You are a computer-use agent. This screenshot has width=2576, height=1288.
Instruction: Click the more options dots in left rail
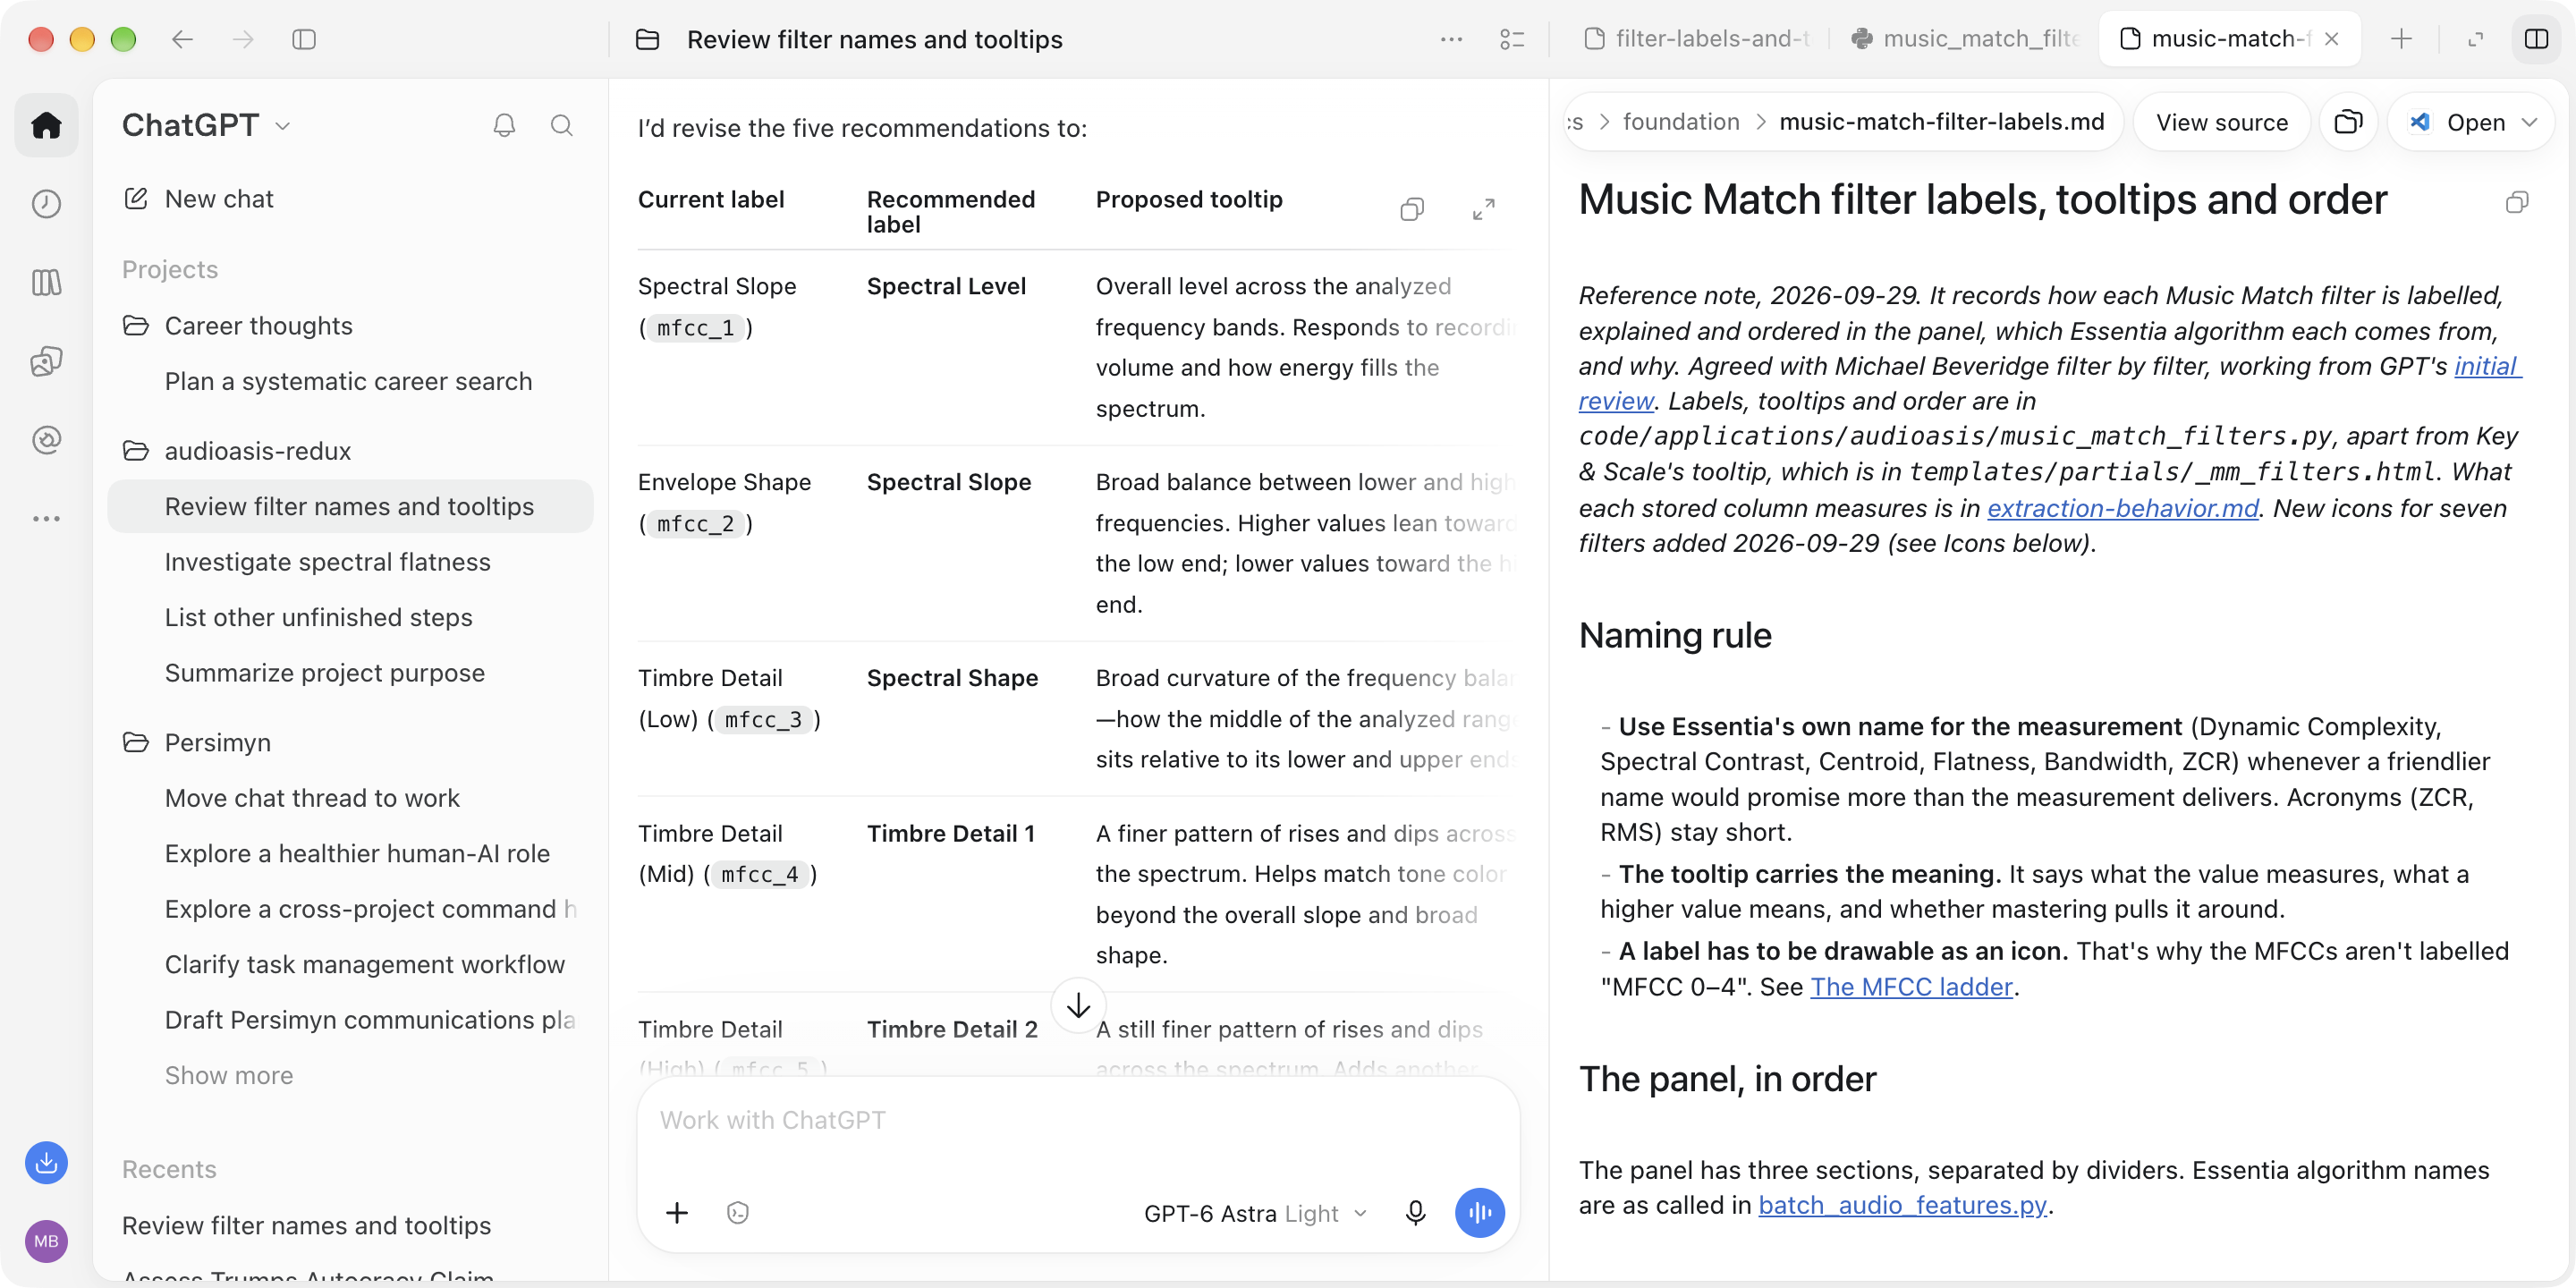pos(46,518)
